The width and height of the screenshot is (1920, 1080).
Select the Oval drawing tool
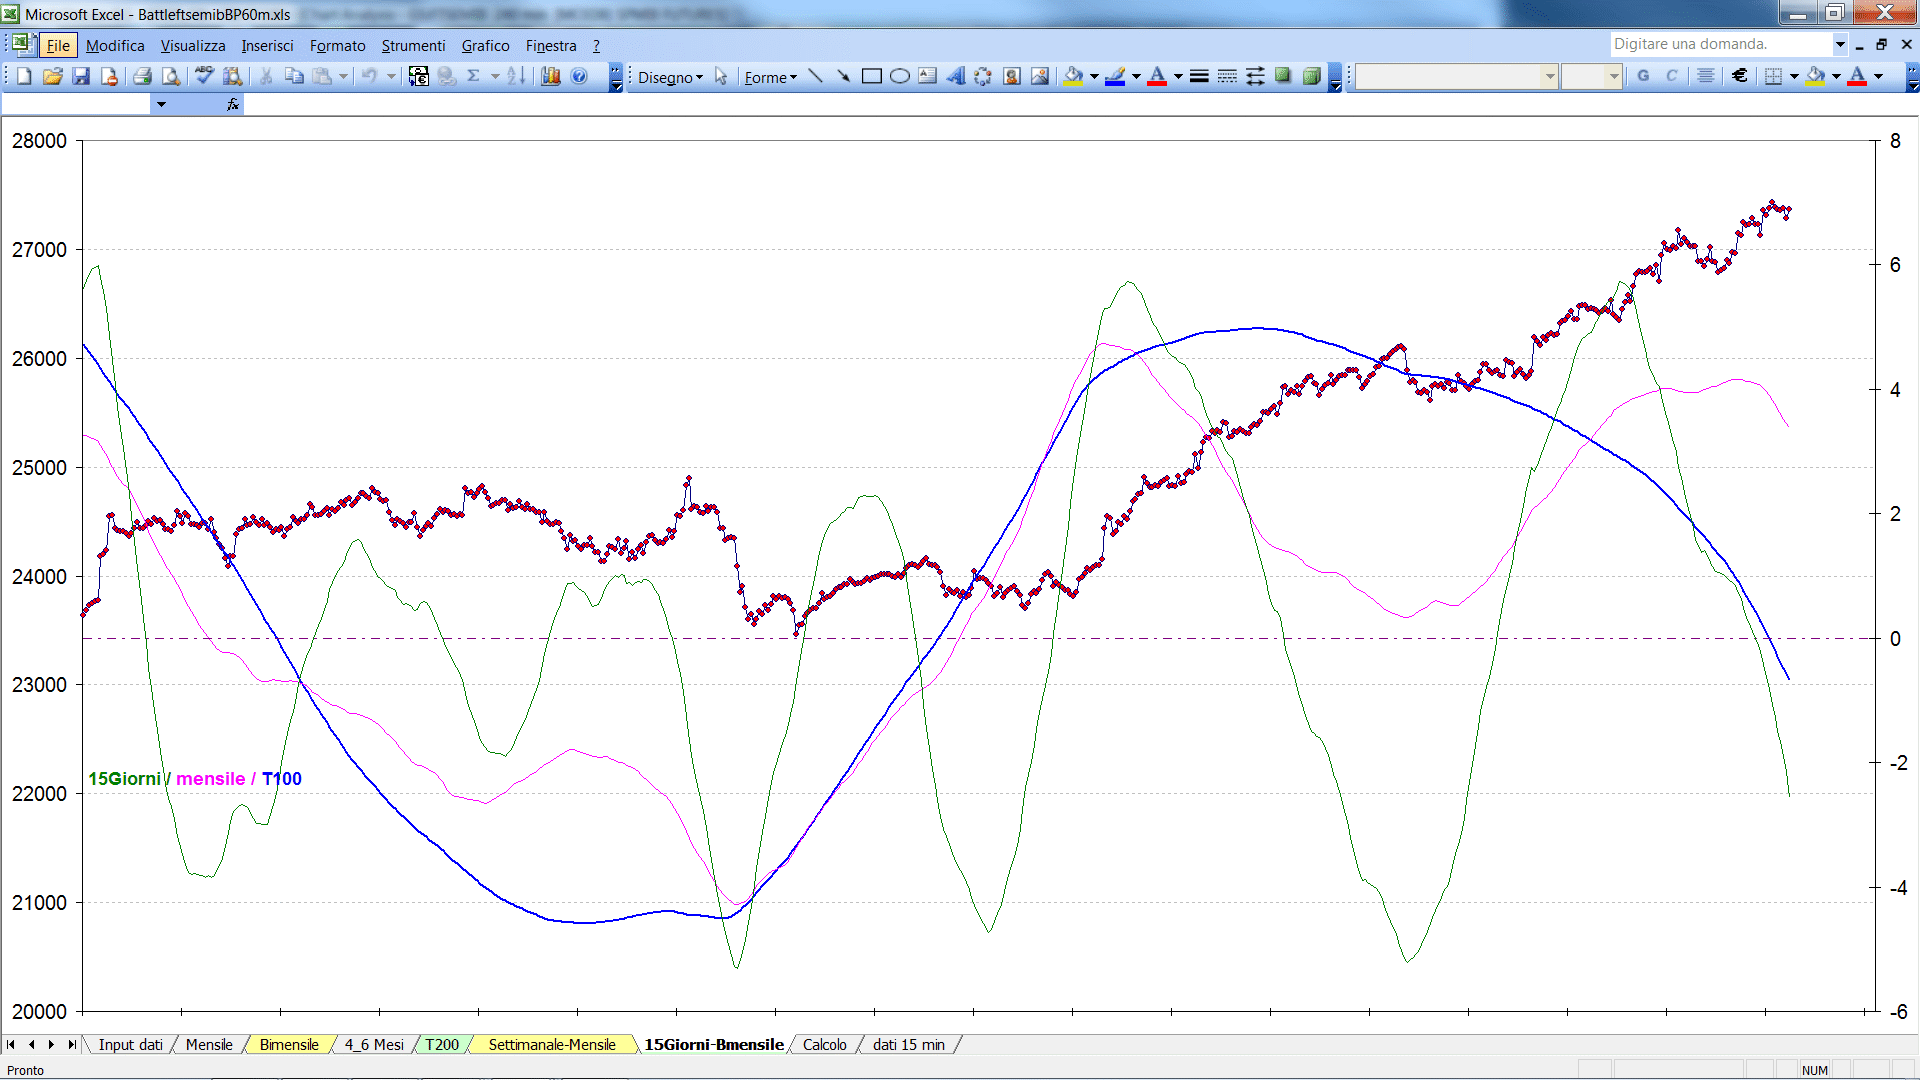point(899,76)
